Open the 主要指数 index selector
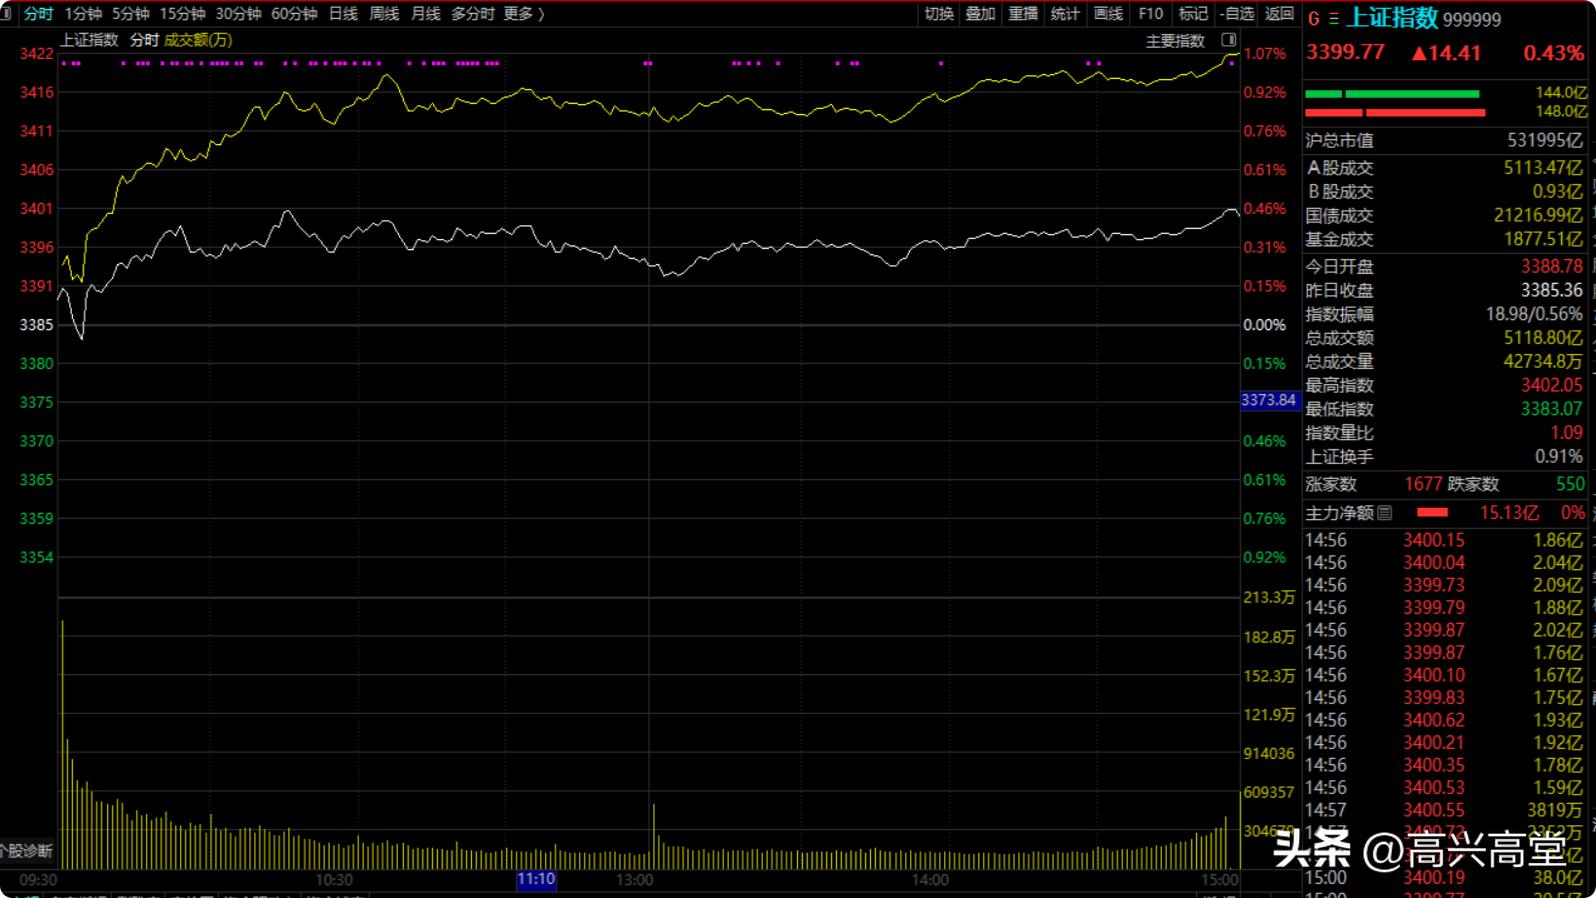 [x=1175, y=41]
